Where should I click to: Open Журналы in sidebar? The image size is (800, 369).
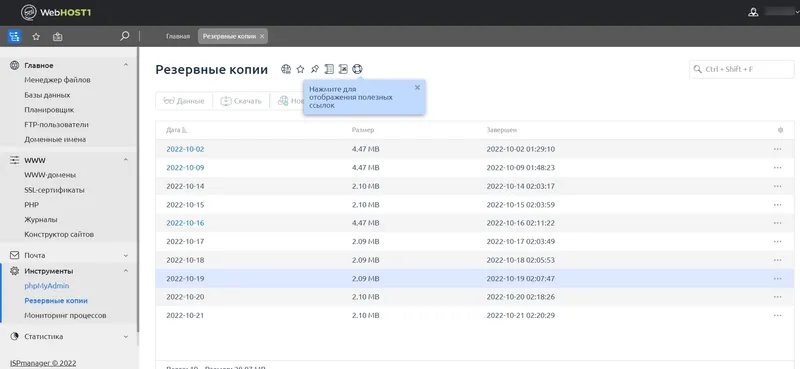coord(41,219)
